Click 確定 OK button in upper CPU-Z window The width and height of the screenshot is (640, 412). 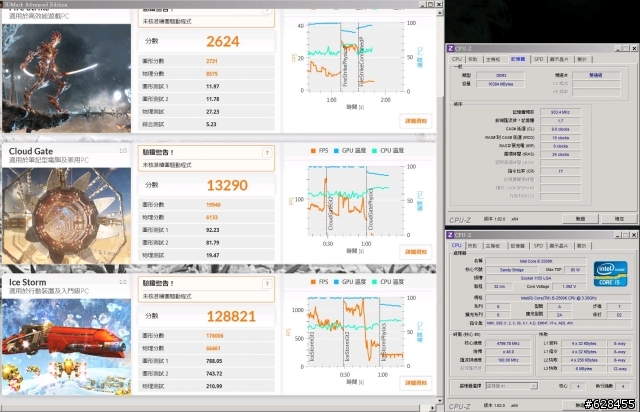619,219
